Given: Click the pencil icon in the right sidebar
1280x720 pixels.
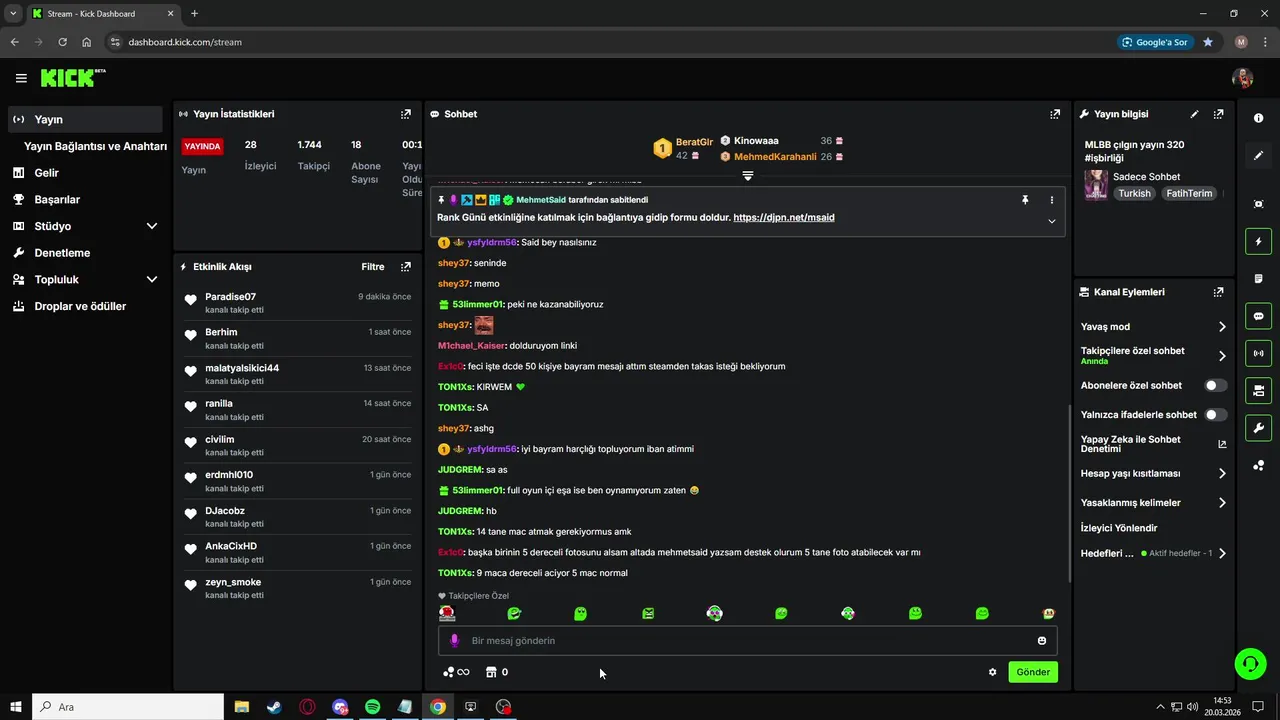Looking at the screenshot, I should pos(1258,156).
